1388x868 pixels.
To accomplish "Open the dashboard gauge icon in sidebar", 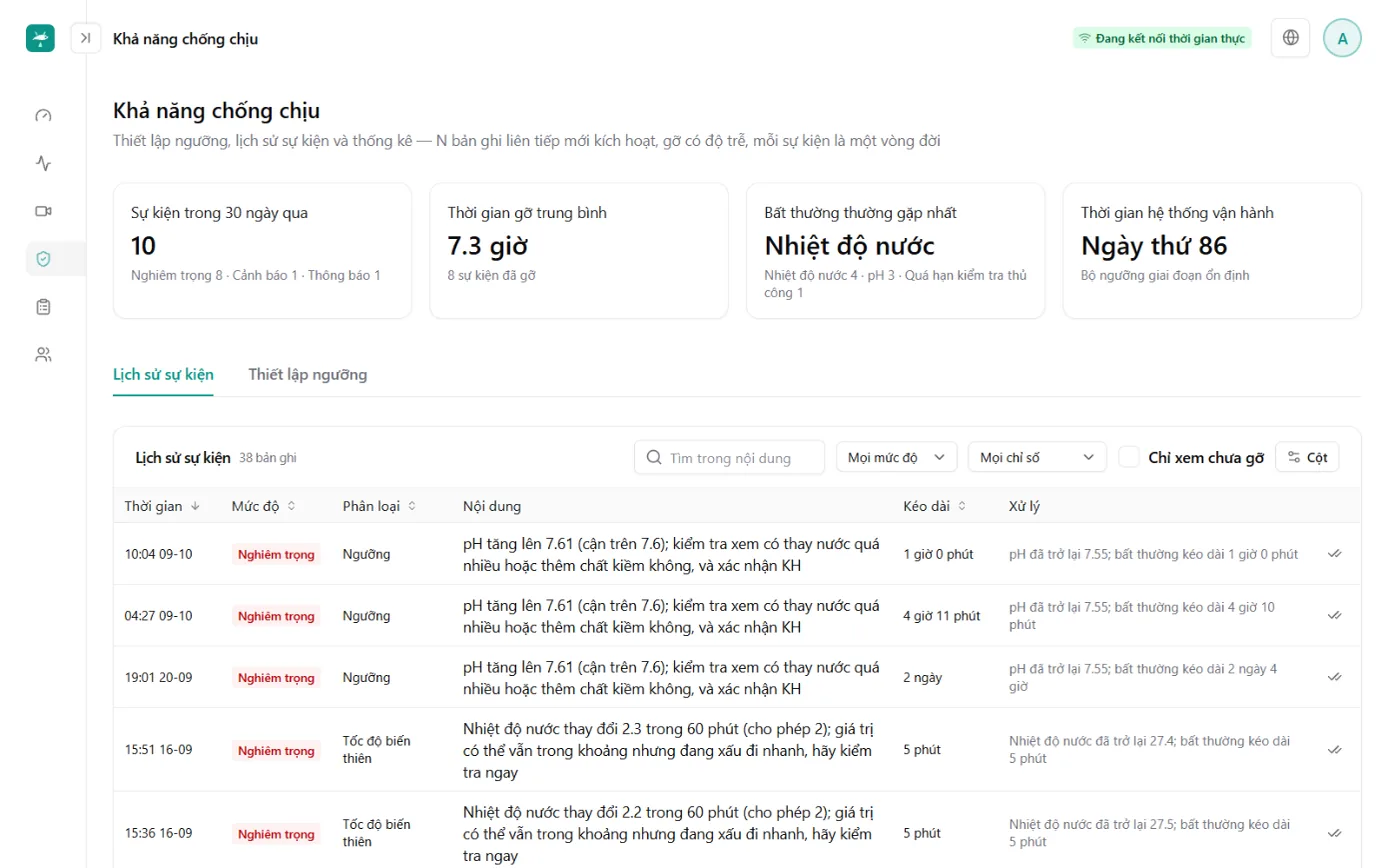I will 43,115.
